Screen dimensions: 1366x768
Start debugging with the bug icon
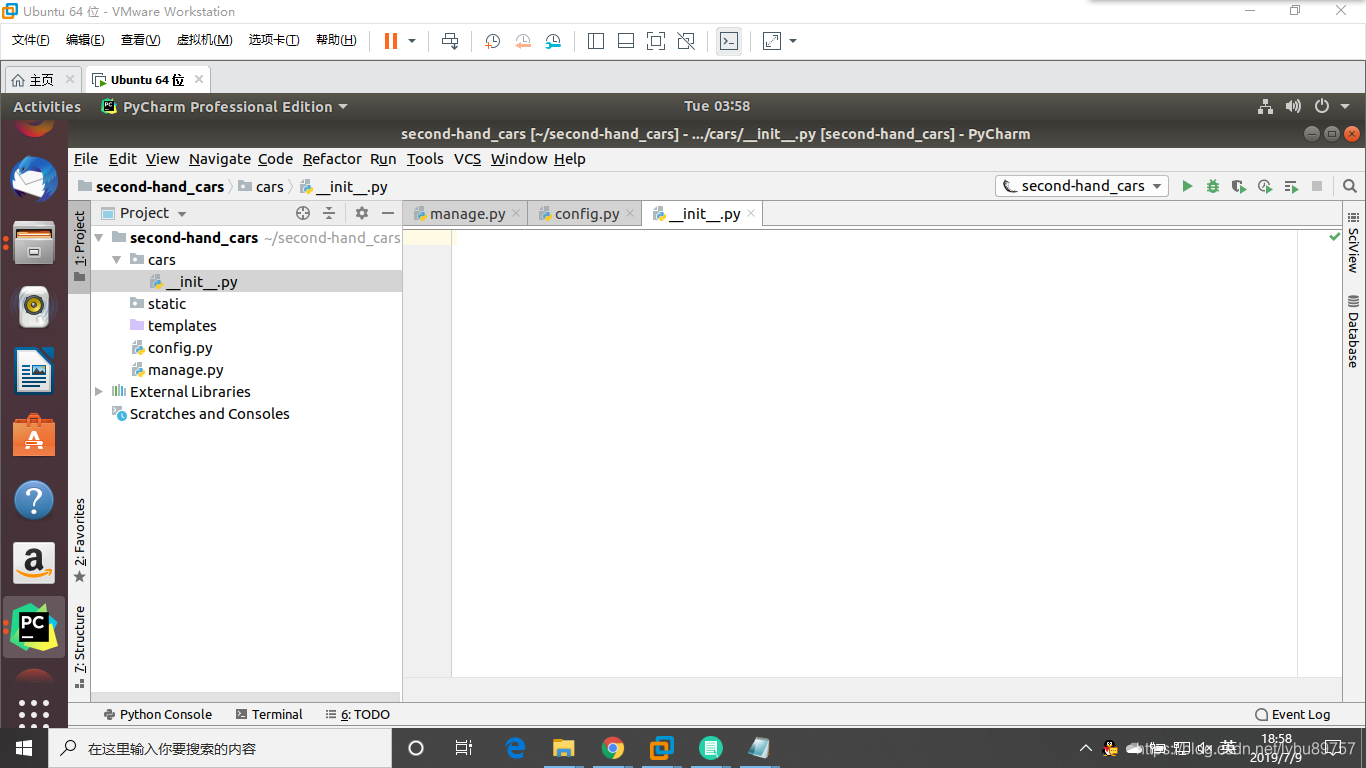1213,186
